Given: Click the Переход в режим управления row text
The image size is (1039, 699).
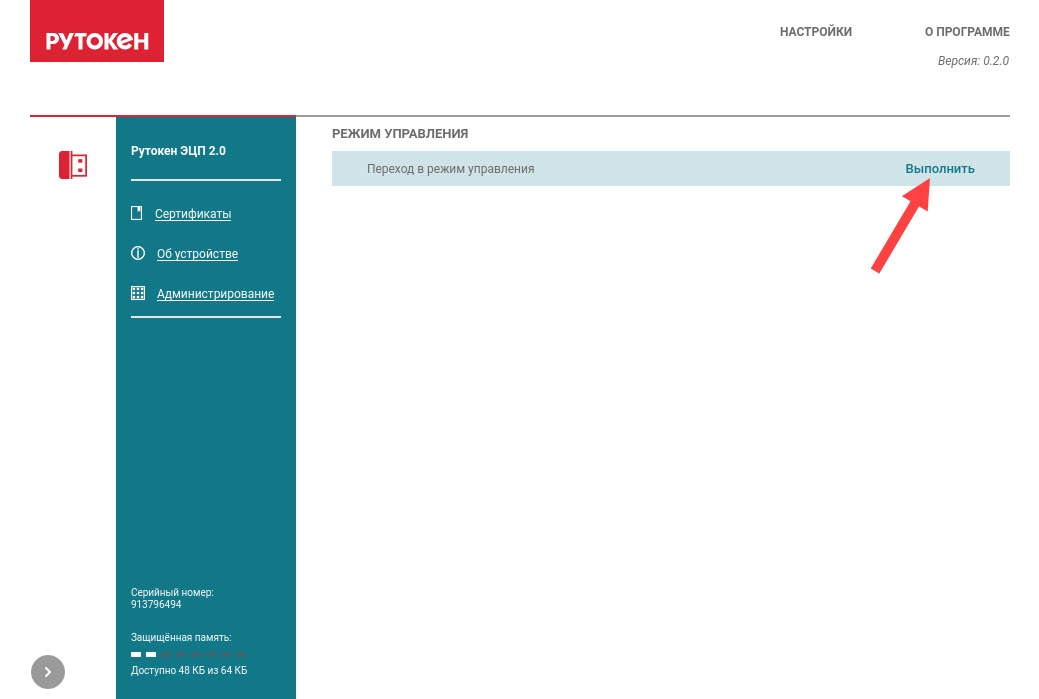Looking at the screenshot, I should [x=451, y=169].
